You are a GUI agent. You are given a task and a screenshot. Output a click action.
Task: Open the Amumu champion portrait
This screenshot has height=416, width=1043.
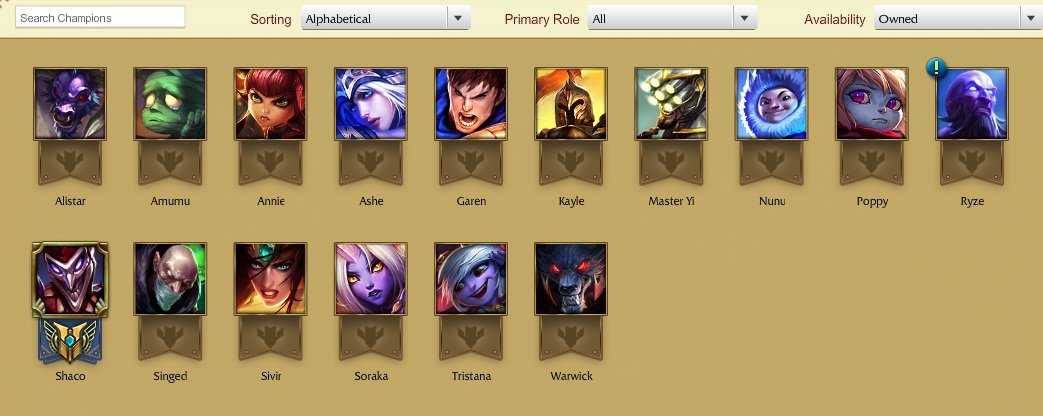tap(170, 104)
